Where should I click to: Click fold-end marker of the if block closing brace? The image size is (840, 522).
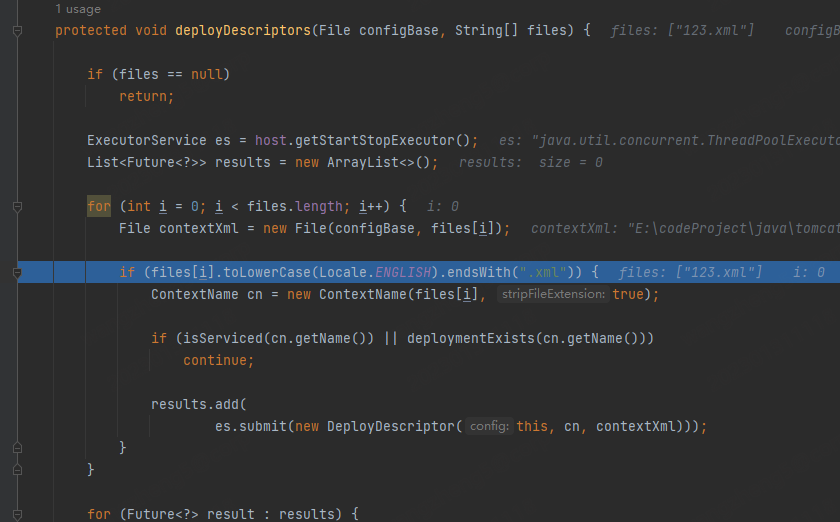point(17,448)
